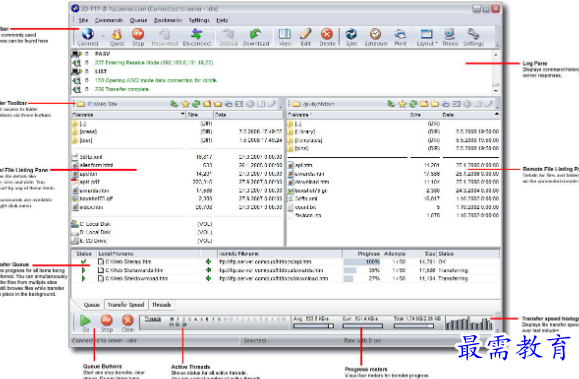Click the Progress column header in the queue

(362, 254)
